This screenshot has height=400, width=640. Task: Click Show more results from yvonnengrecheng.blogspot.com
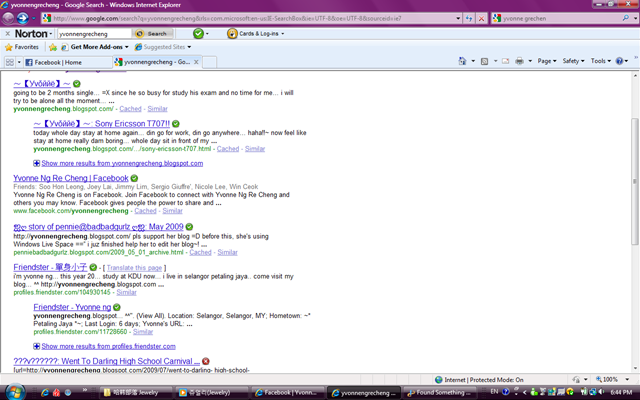click(122, 163)
